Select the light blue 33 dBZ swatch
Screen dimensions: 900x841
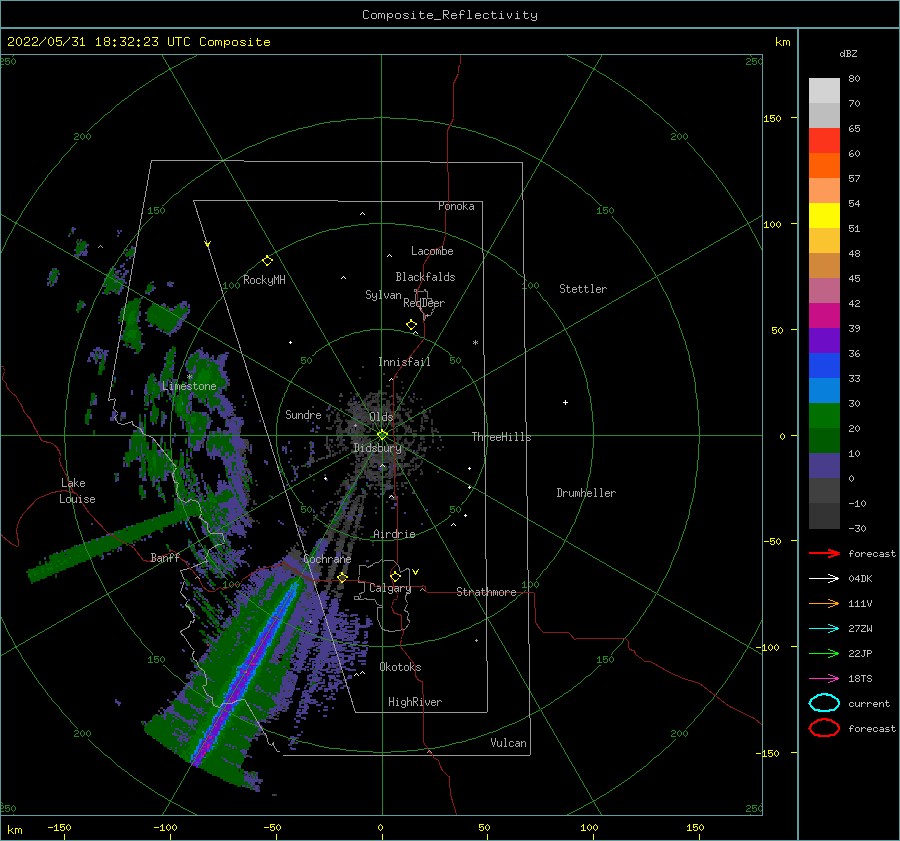pyautogui.click(x=824, y=390)
